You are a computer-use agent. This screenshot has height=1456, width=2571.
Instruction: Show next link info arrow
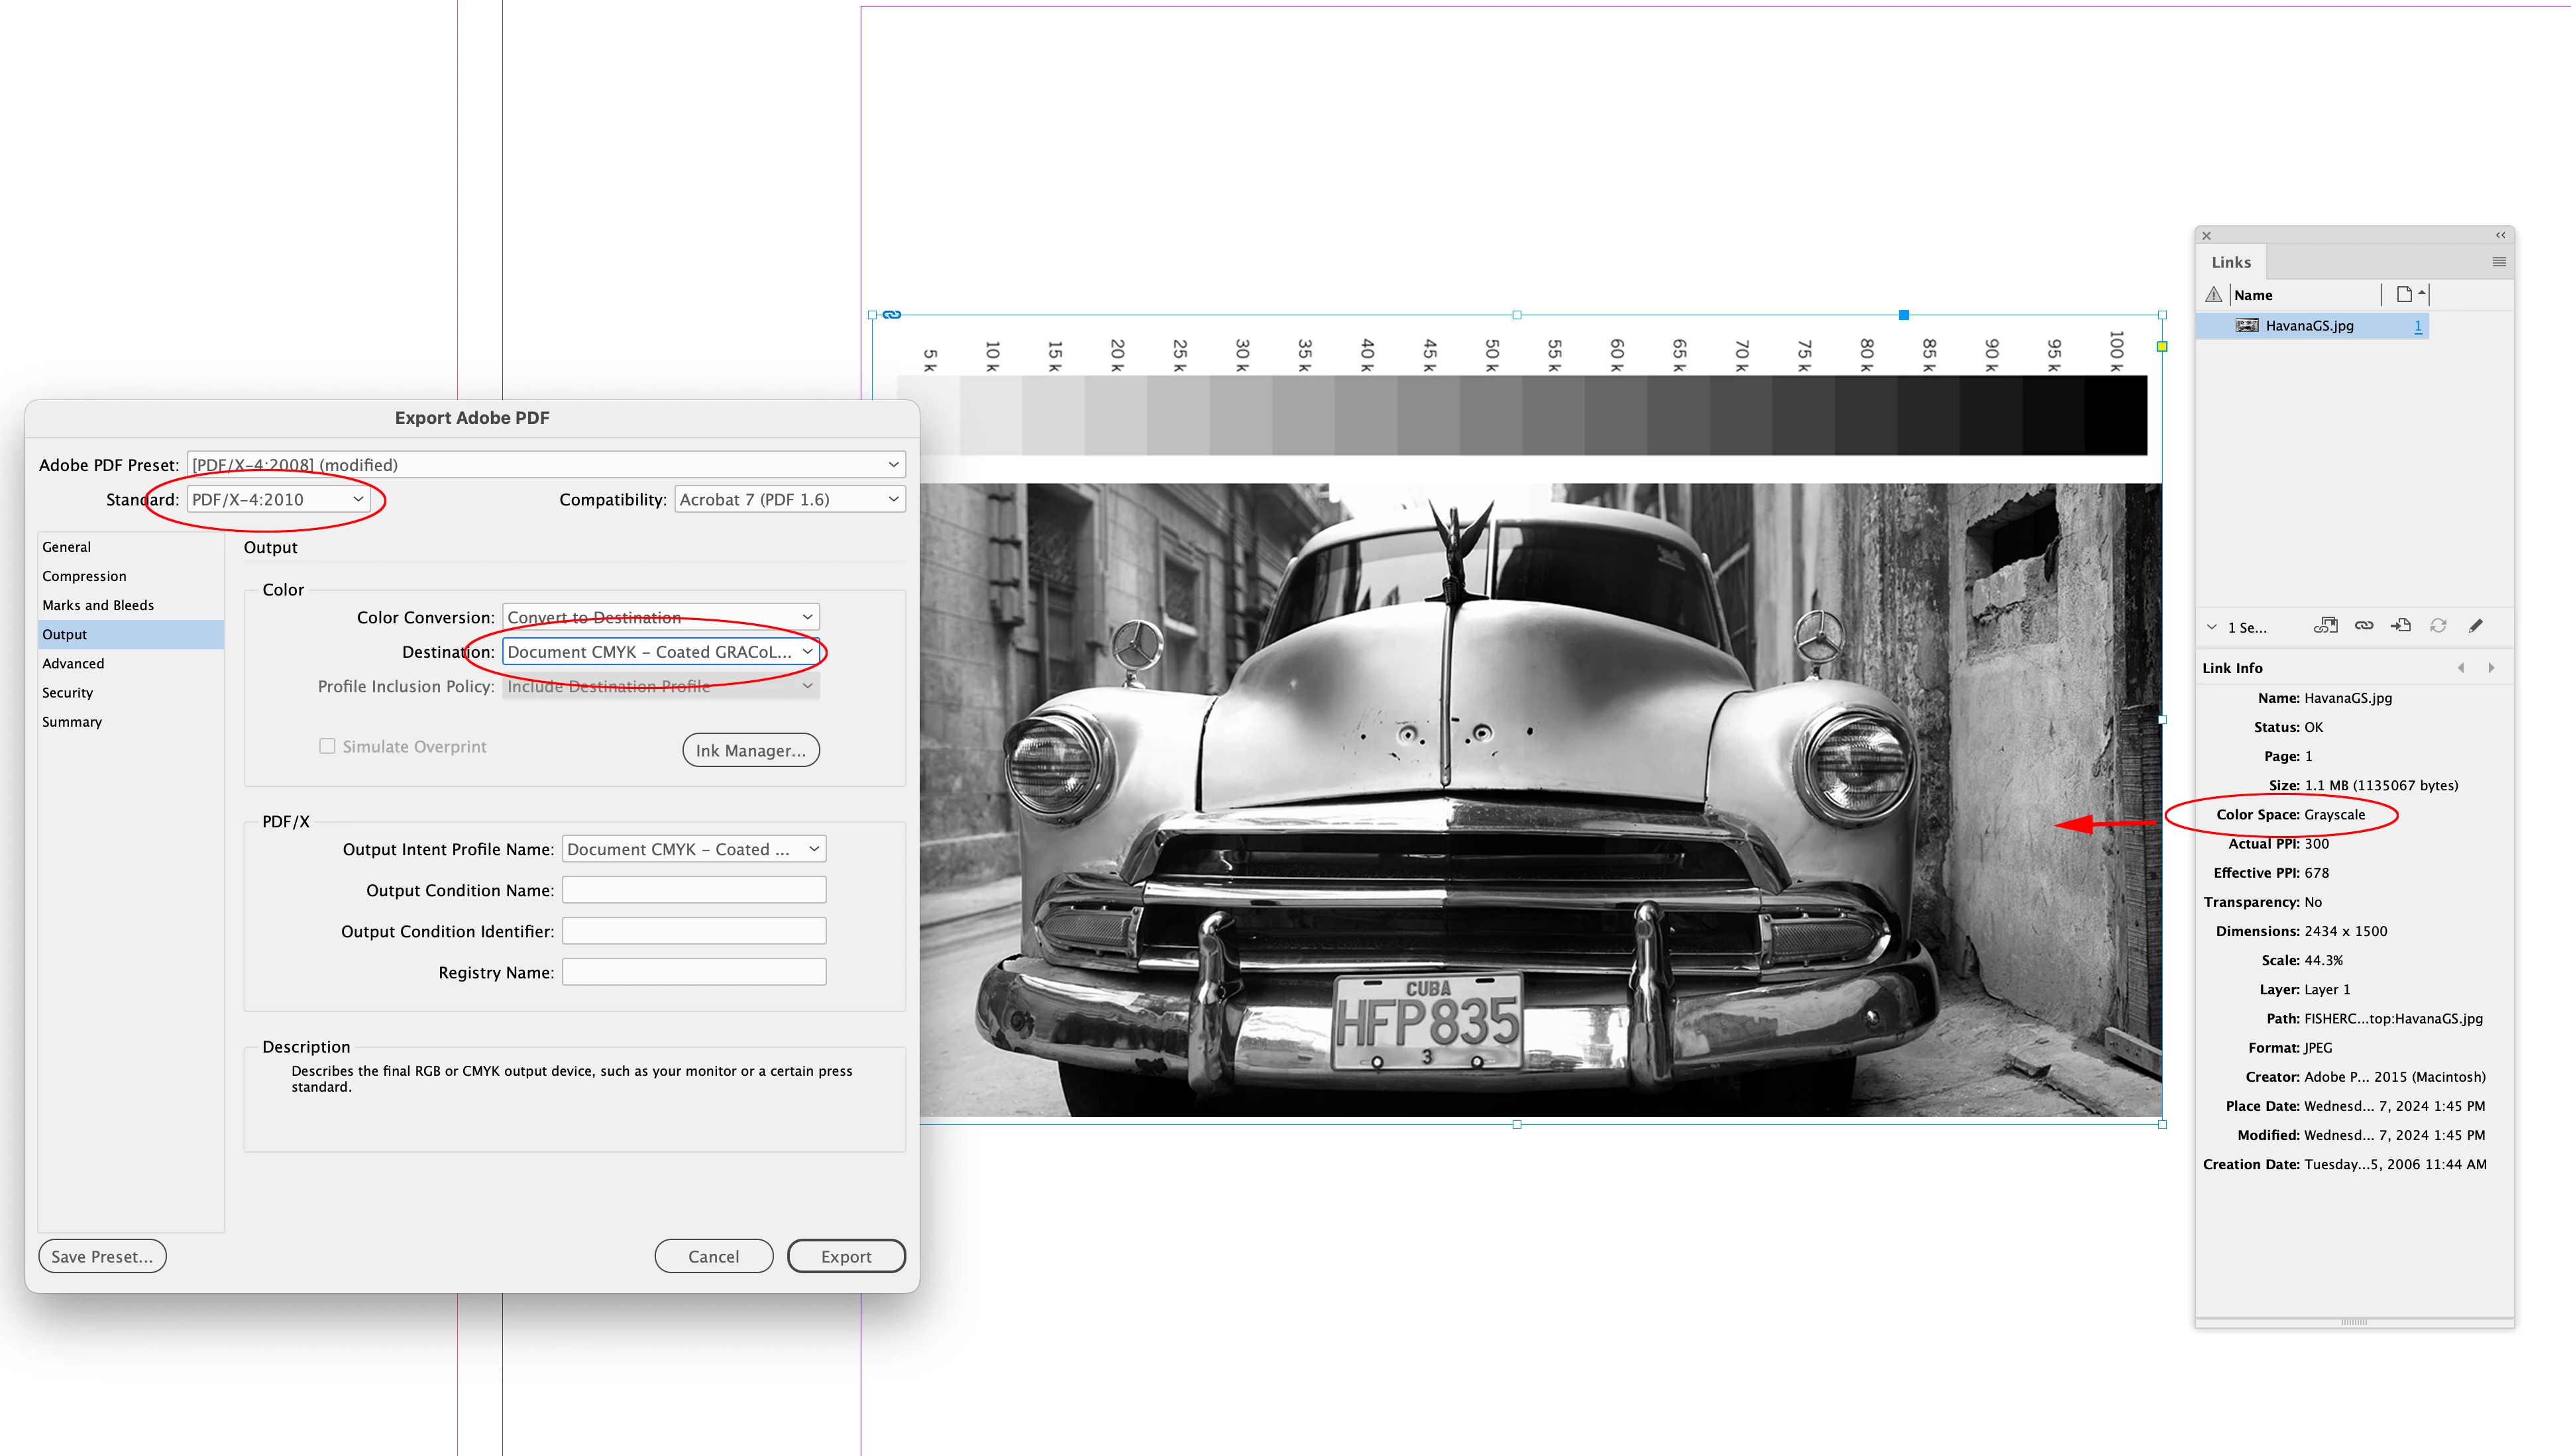[2491, 668]
